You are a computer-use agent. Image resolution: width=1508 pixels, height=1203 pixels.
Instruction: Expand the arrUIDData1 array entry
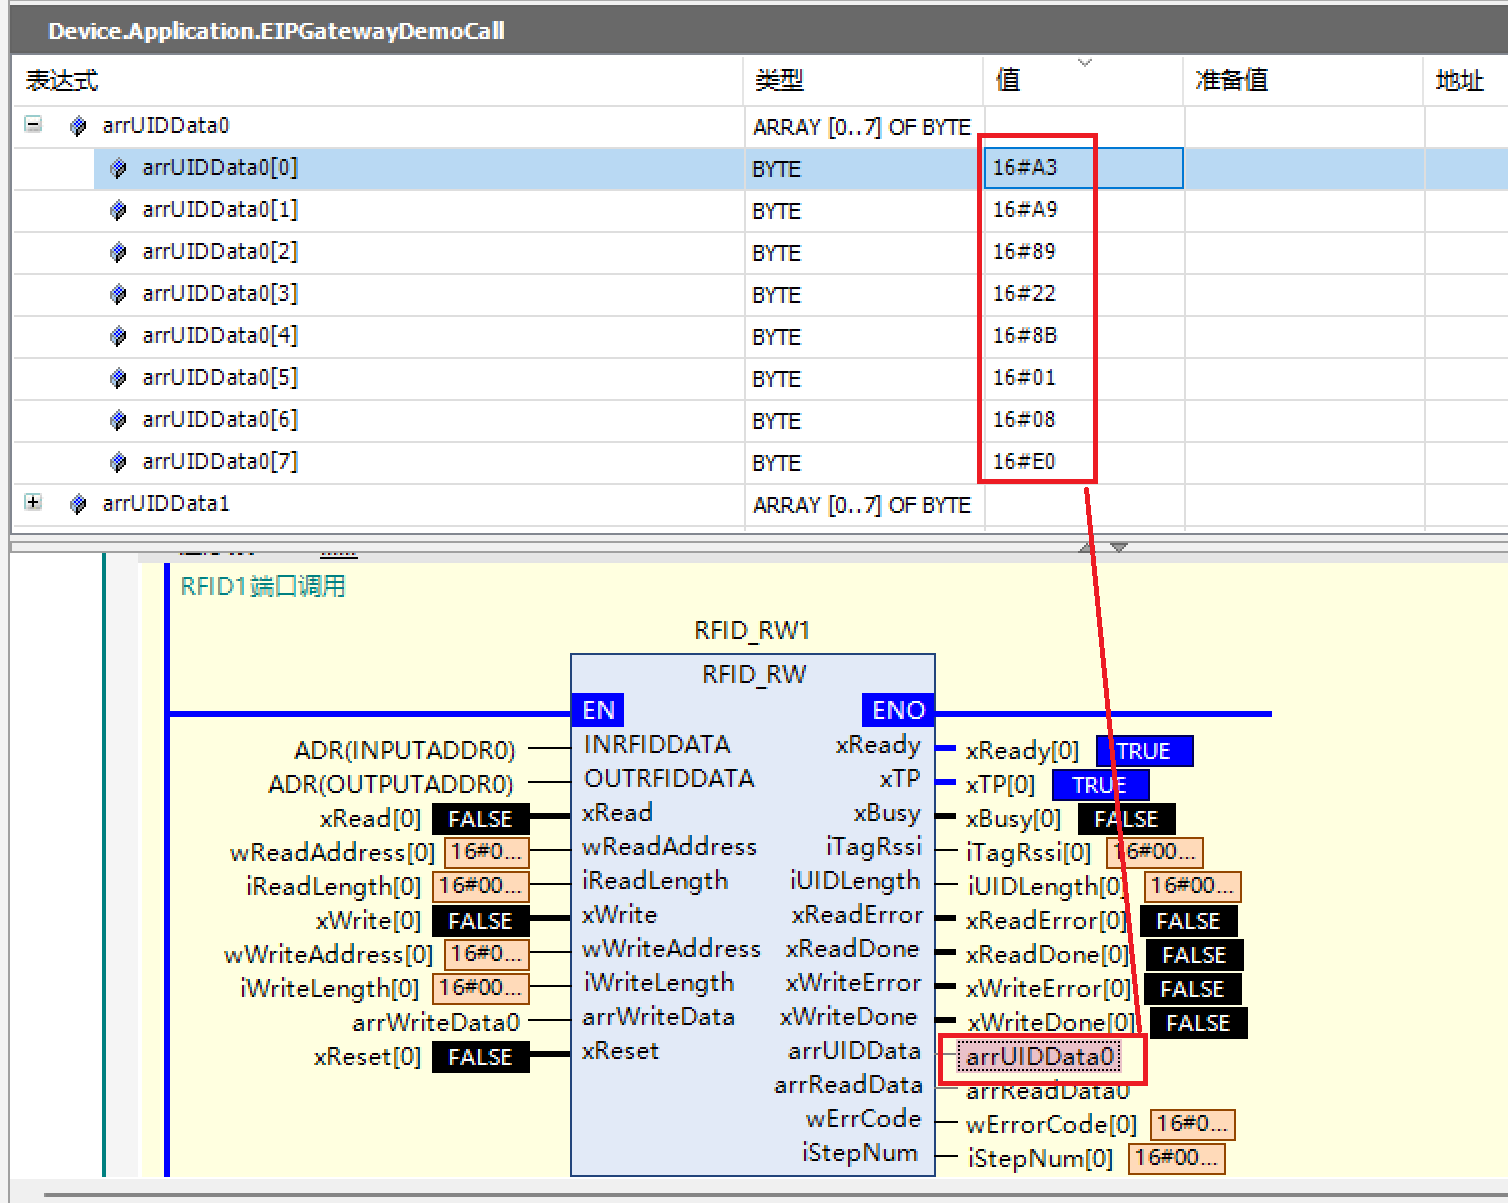(33, 503)
